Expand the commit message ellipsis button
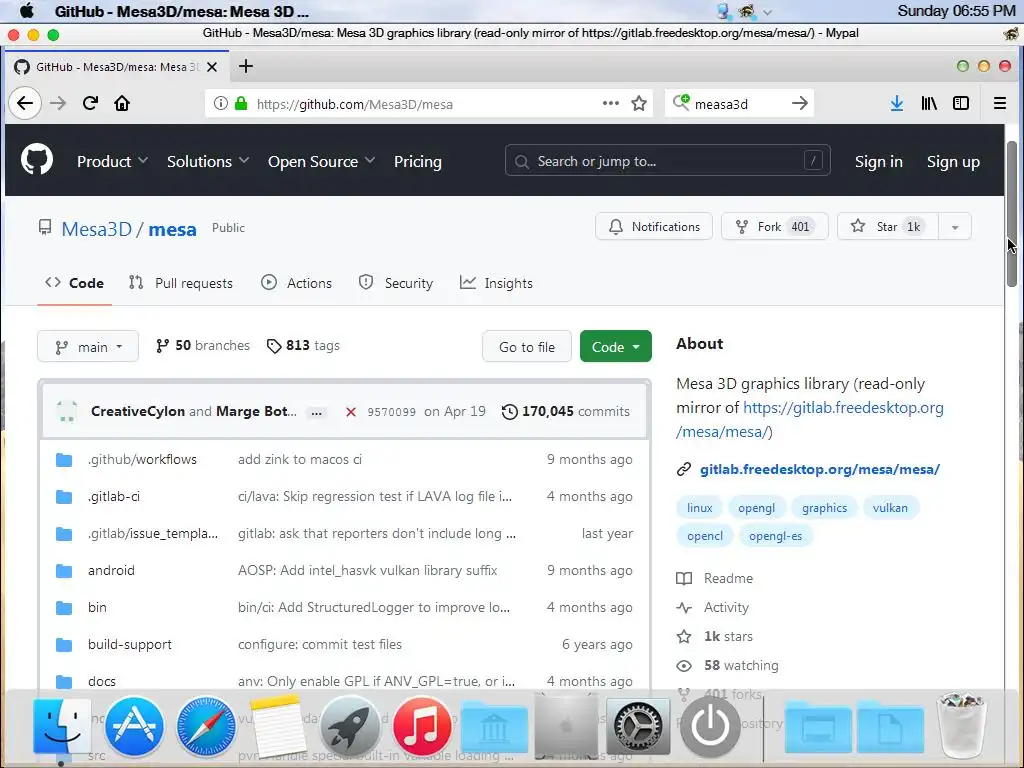The height and width of the screenshot is (768, 1024). coord(317,412)
